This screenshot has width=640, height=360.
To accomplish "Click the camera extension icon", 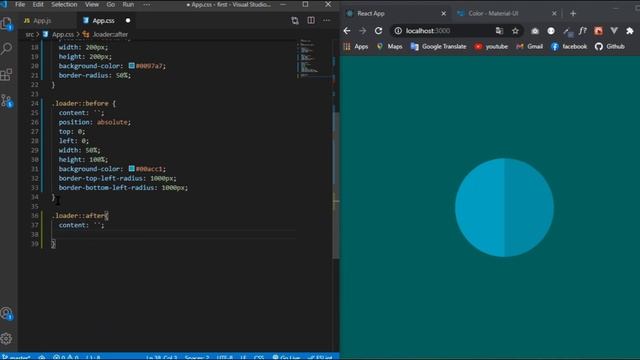I will tap(535, 31).
